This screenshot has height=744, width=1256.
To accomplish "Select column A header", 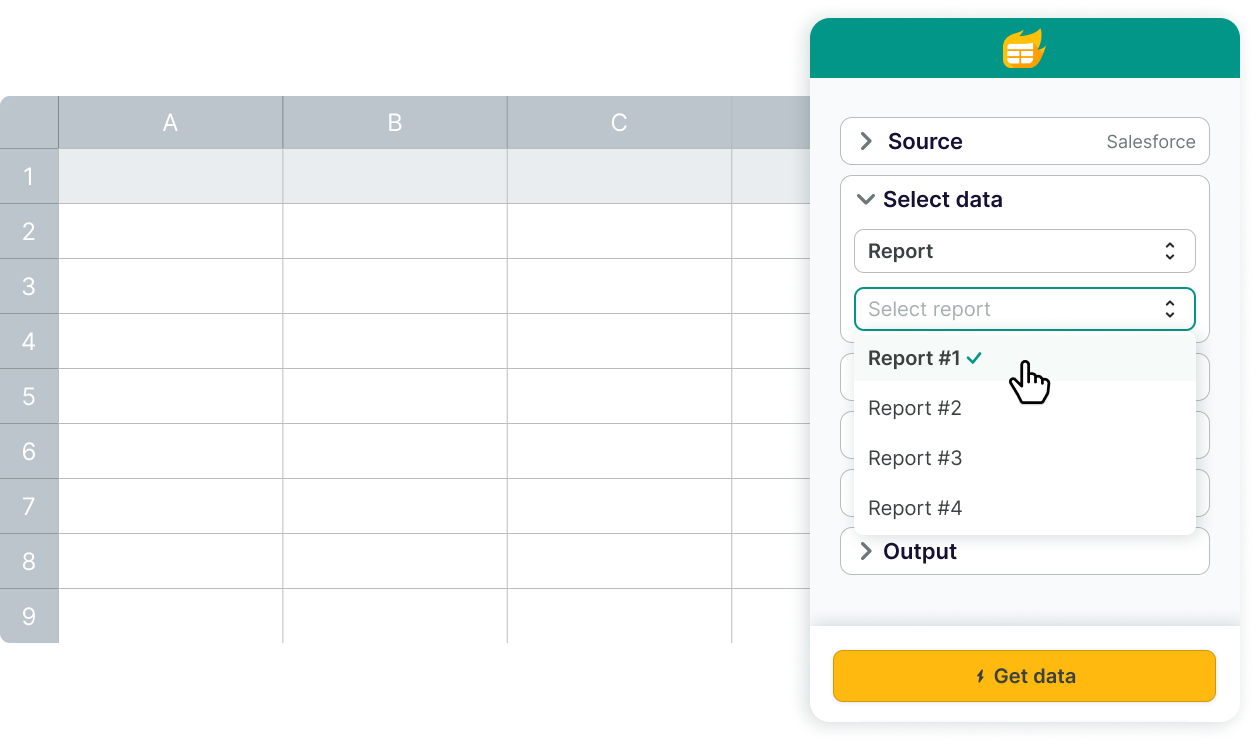I will [x=170, y=123].
